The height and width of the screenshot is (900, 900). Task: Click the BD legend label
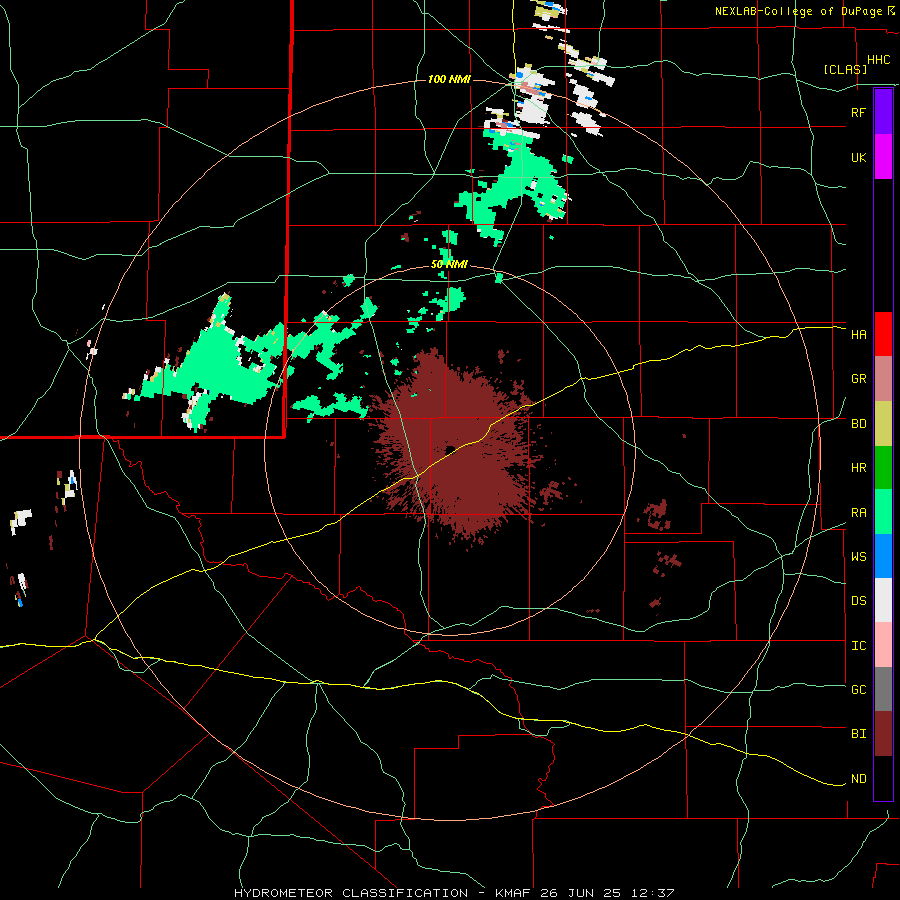tap(858, 424)
